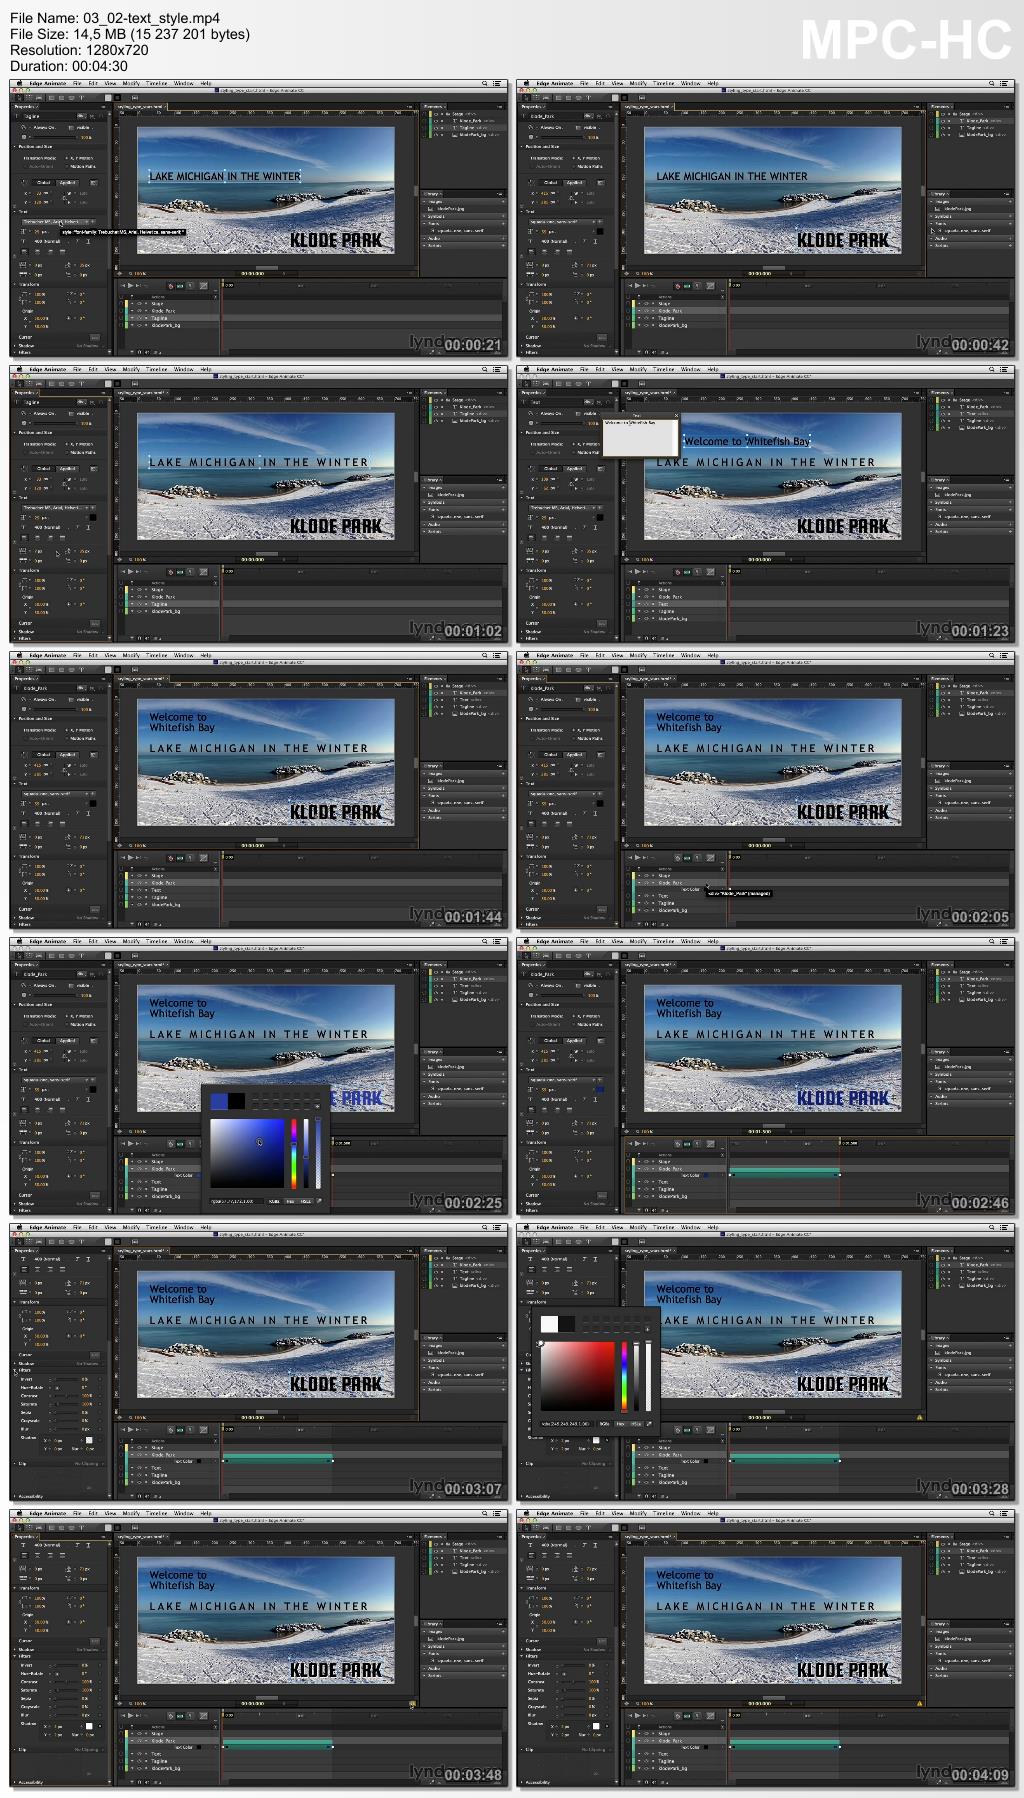Toggle Tagline eye in 00:00:21 frame Elements panel
Image resolution: width=1024 pixels, height=1798 pixels.
(x=437, y=128)
